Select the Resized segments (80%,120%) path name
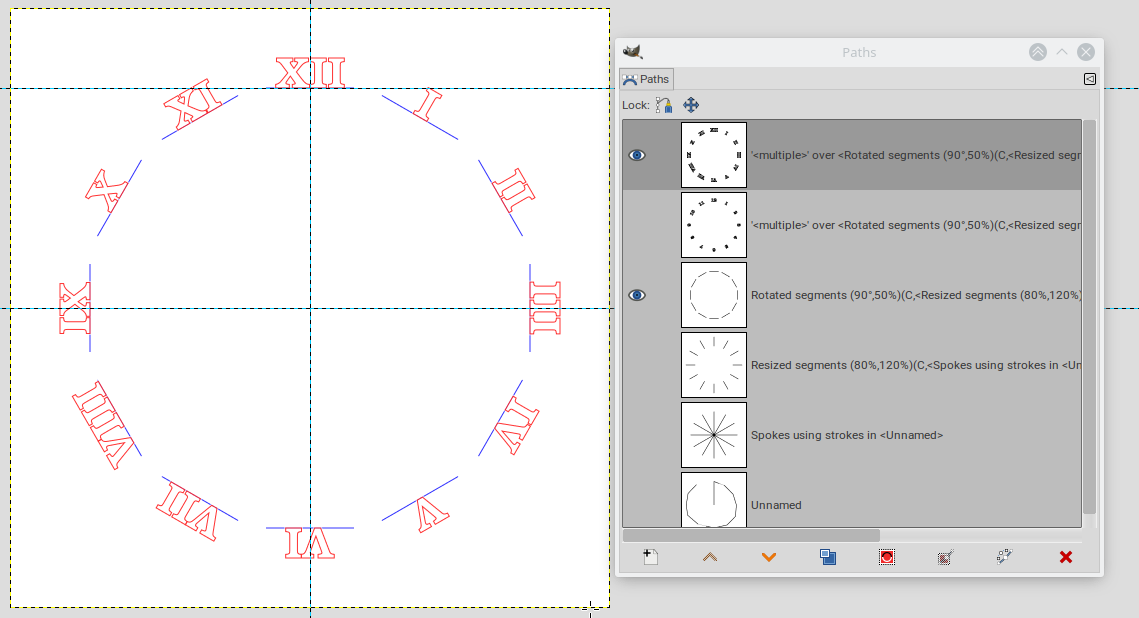Screen dimensions: 1139x618 (x=916, y=365)
